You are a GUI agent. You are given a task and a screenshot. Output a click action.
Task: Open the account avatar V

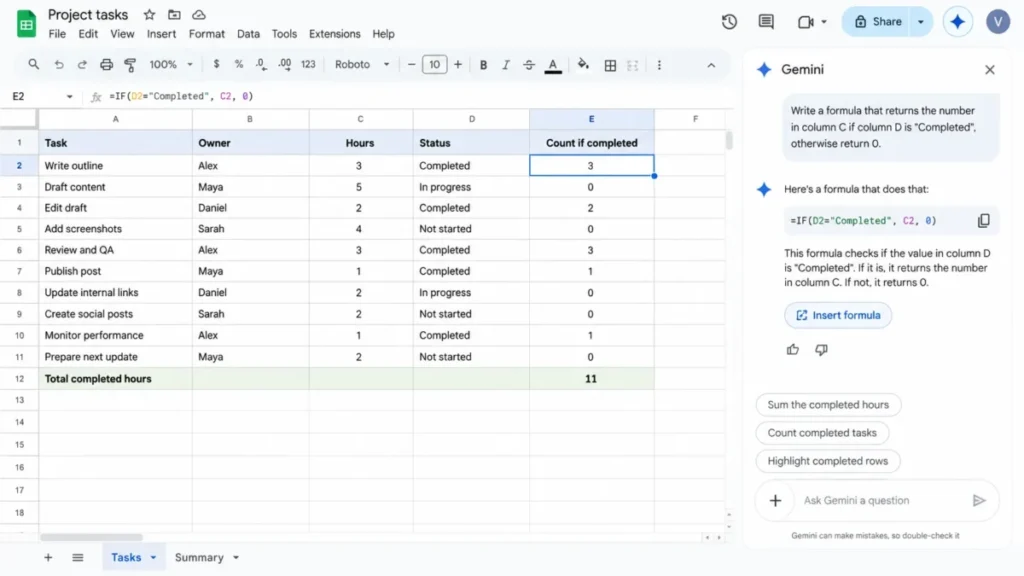[x=998, y=22]
